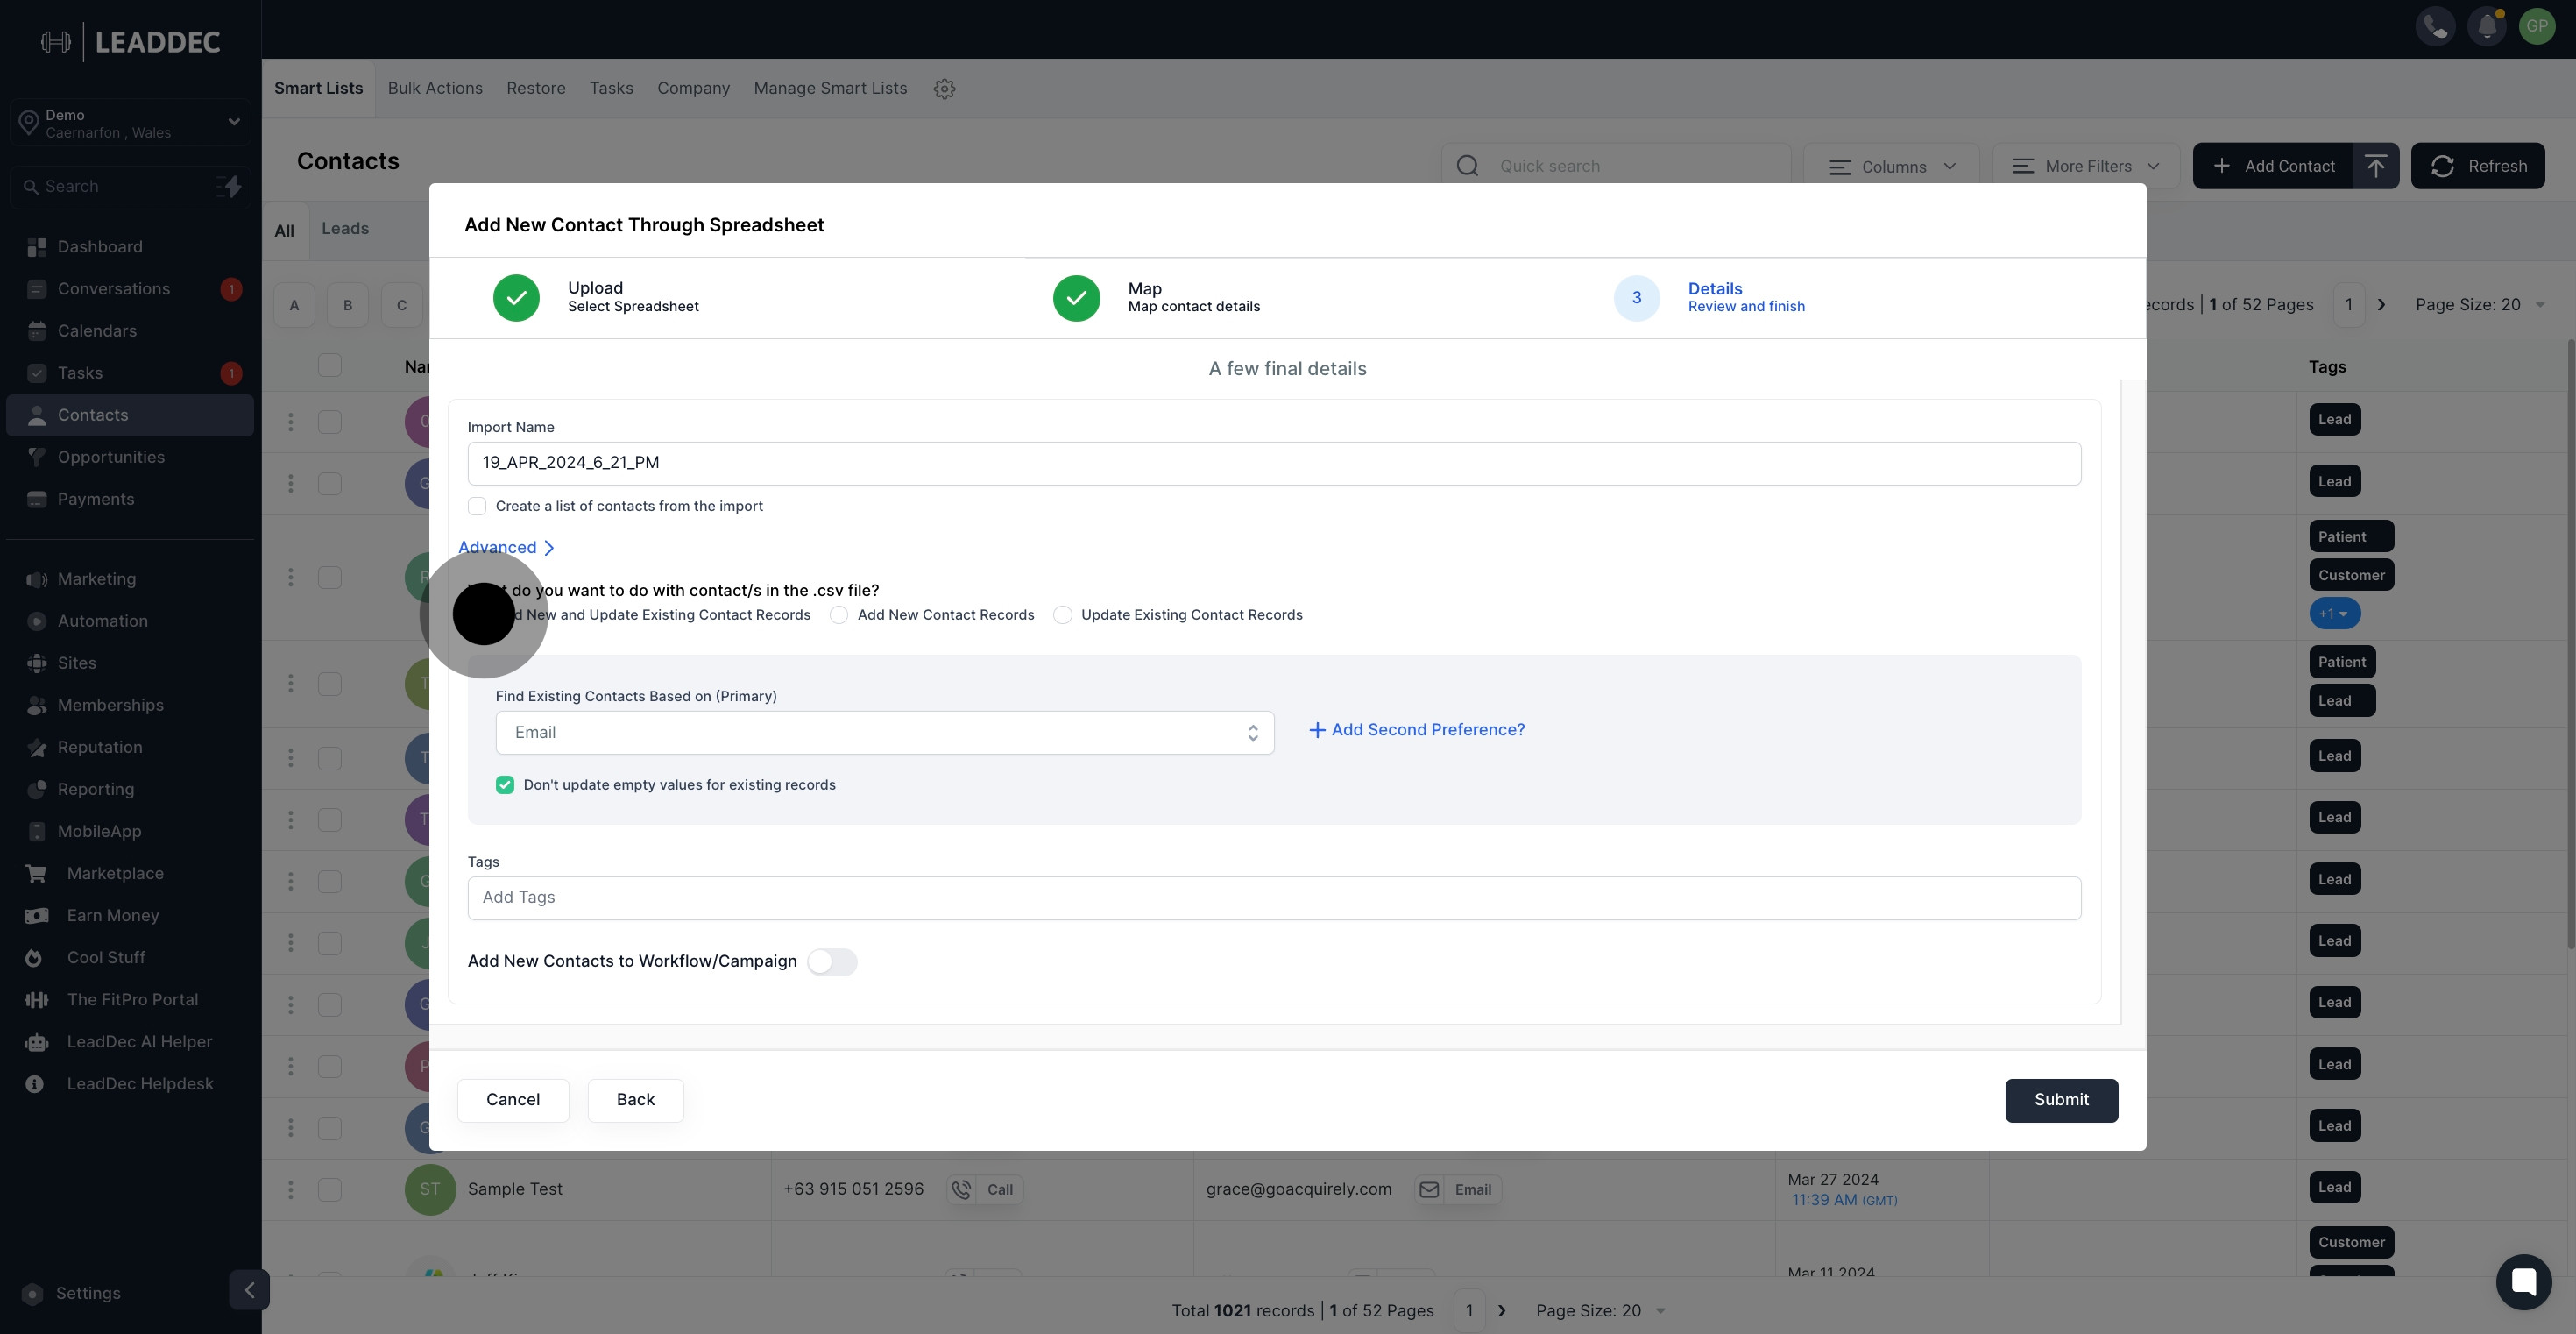
Task: Check 'Create a list of contacts from the import'
Action: pyautogui.click(x=477, y=506)
